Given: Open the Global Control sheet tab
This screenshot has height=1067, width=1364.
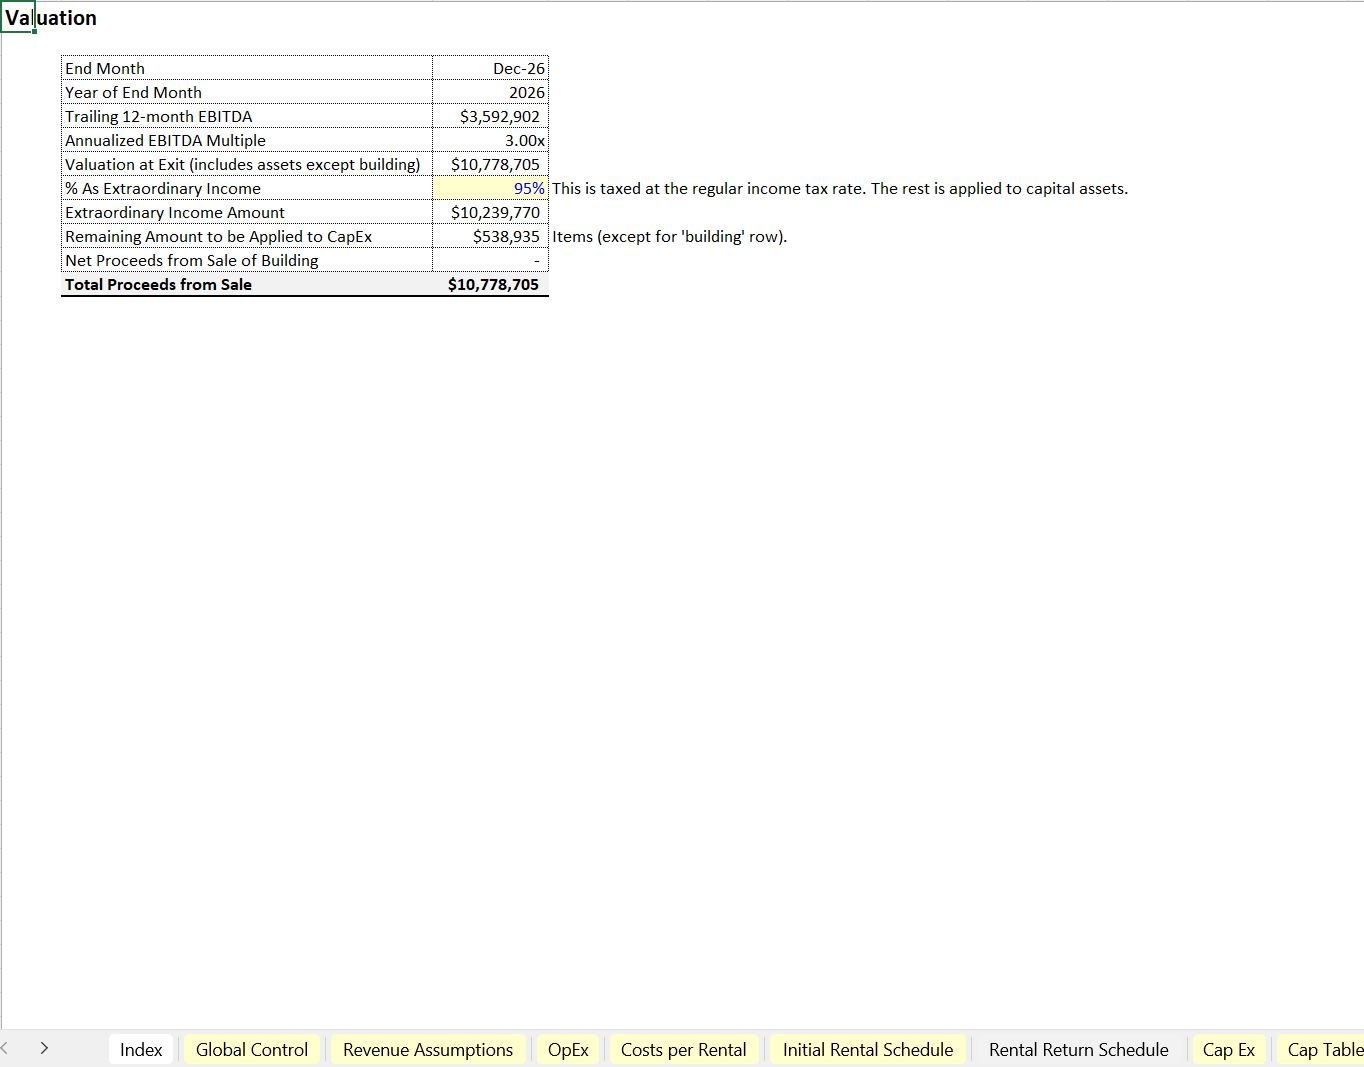Looking at the screenshot, I should [x=251, y=1049].
